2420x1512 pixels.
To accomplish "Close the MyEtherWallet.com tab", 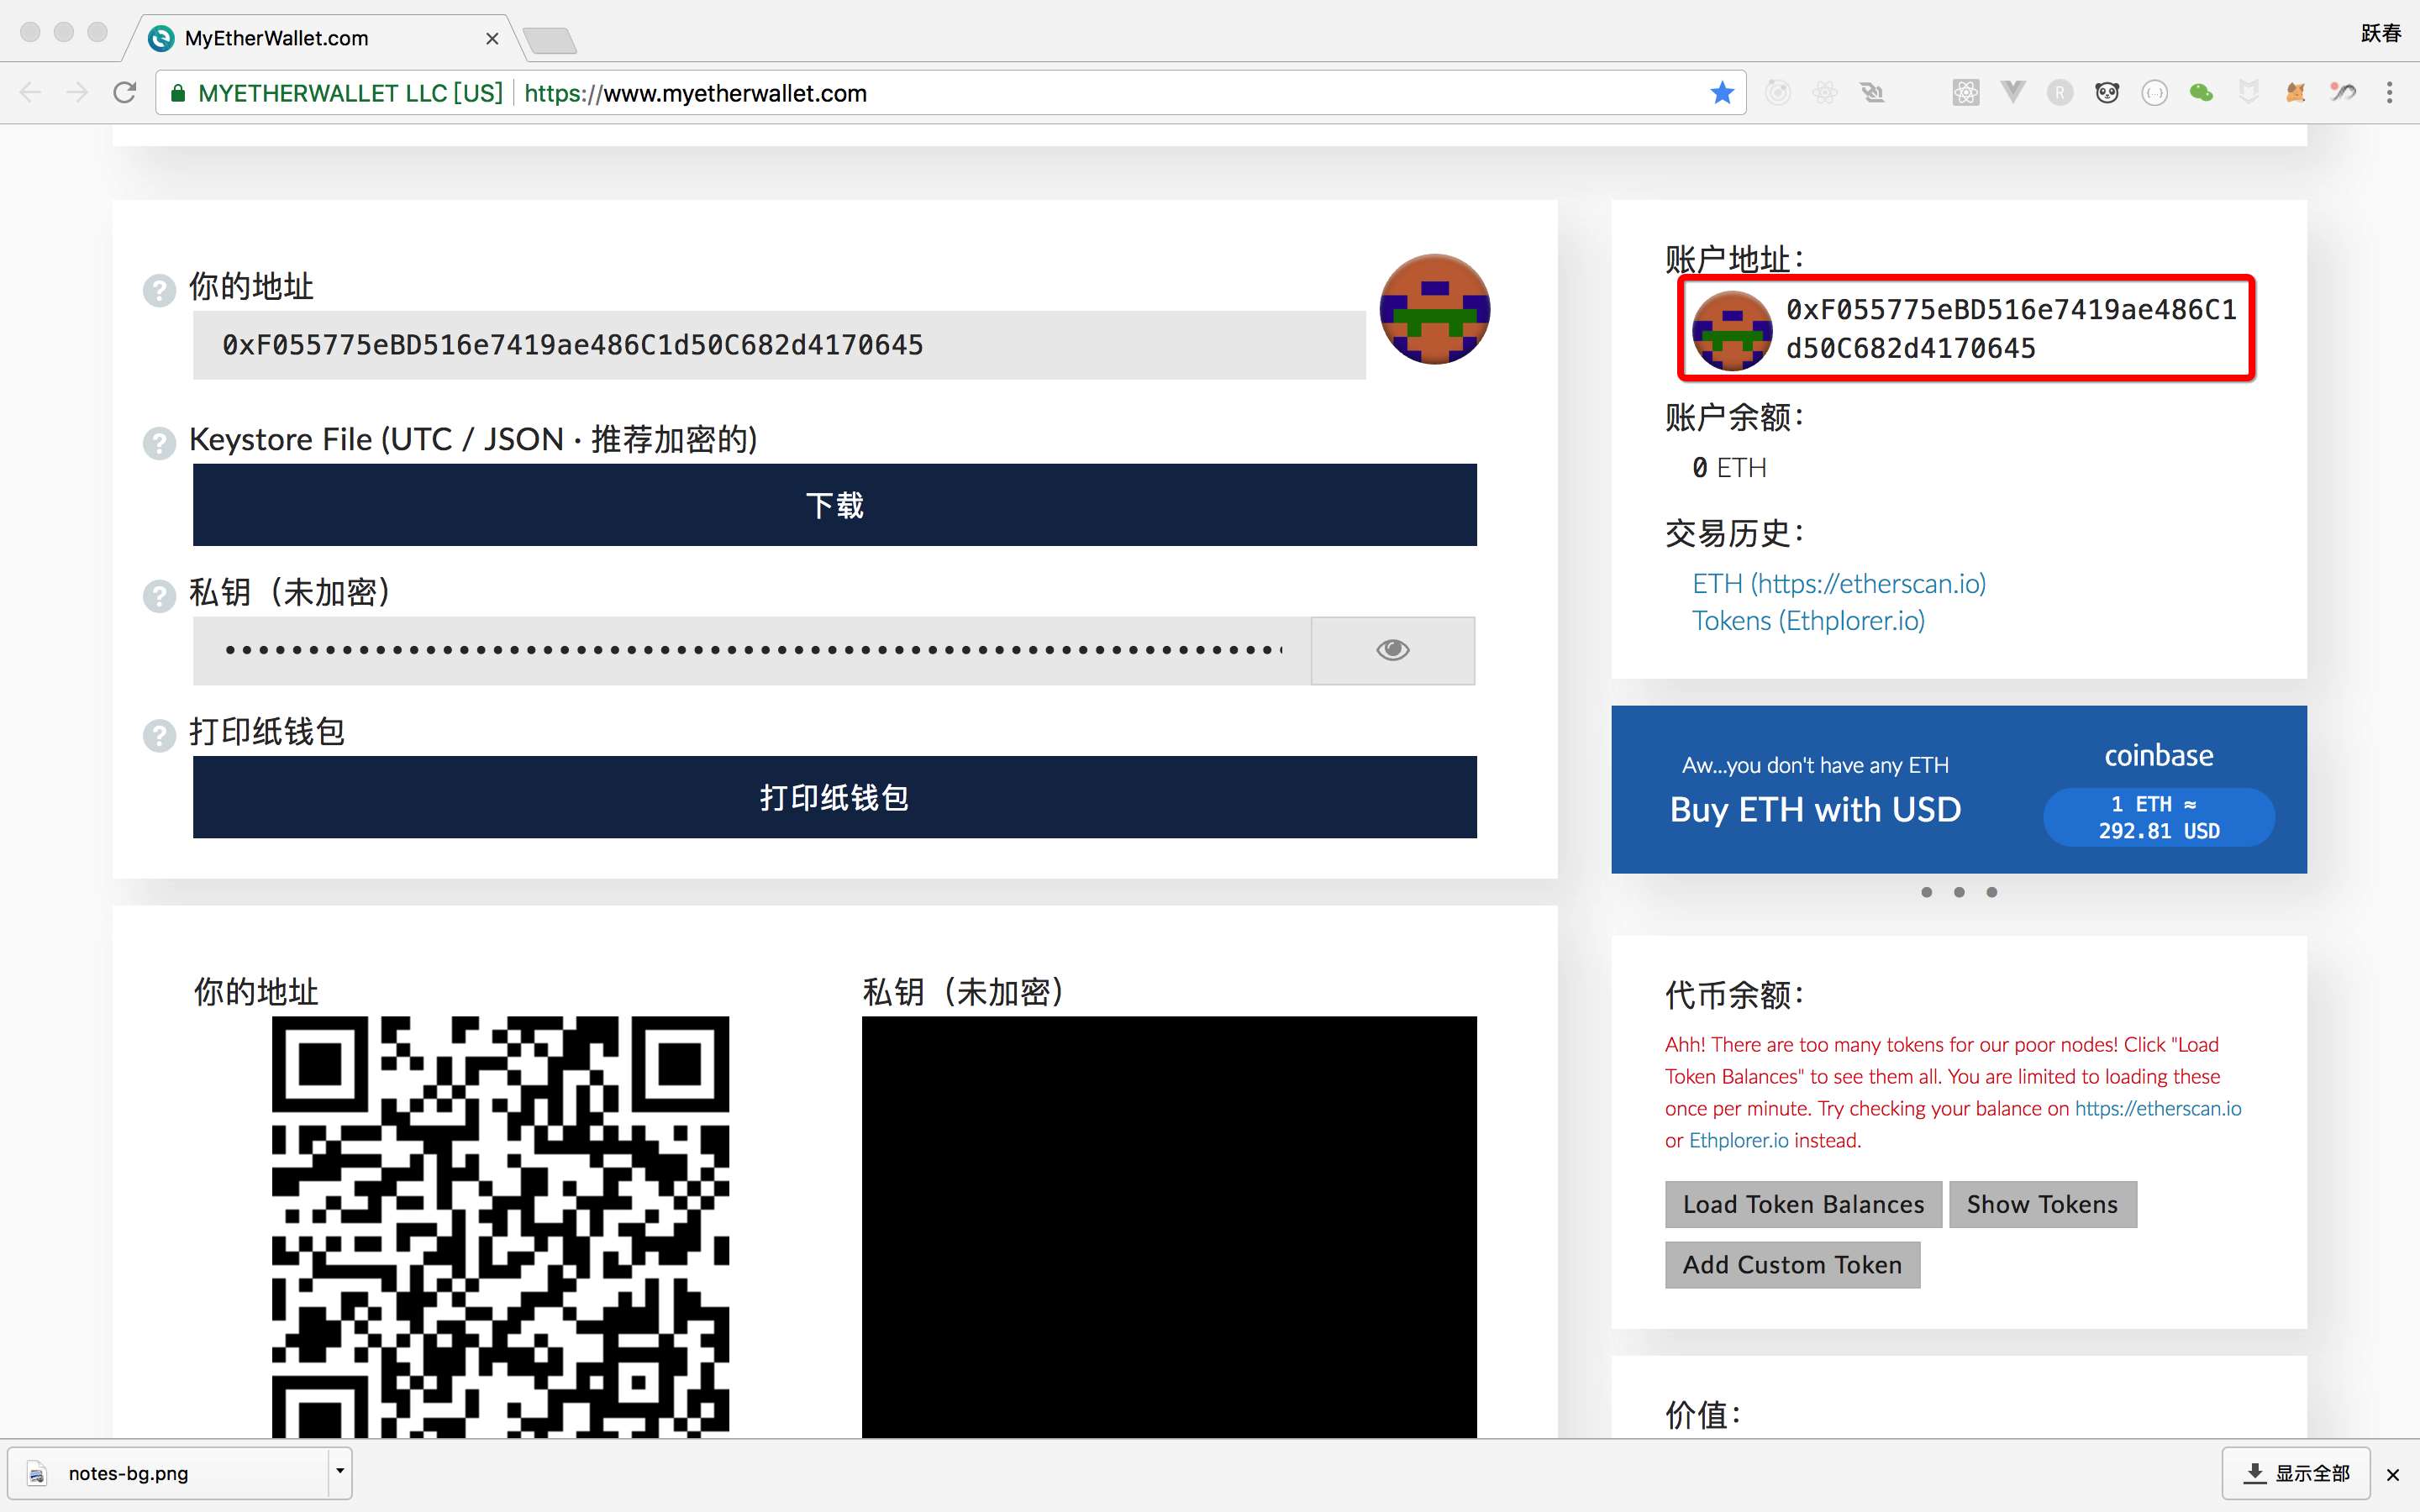I will pos(492,39).
